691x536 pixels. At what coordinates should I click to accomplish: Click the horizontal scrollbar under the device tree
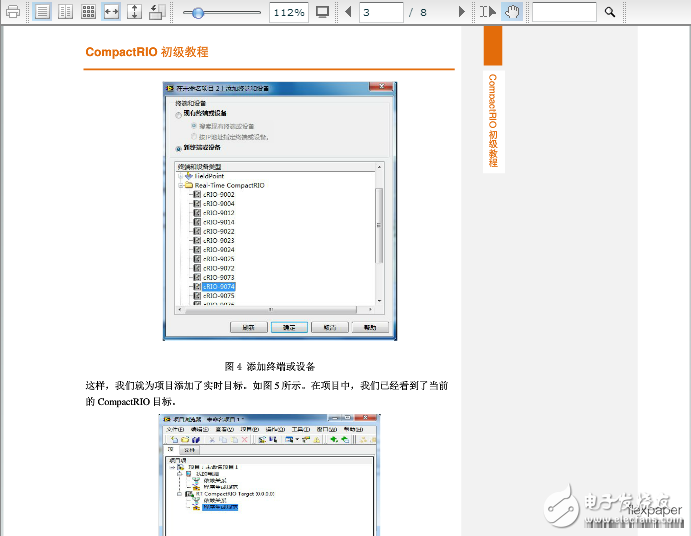(271, 310)
